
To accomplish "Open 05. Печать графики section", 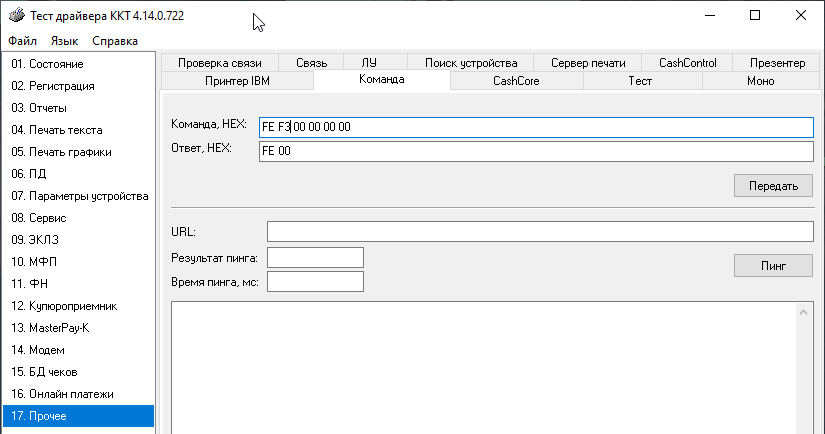I will (x=78, y=152).
